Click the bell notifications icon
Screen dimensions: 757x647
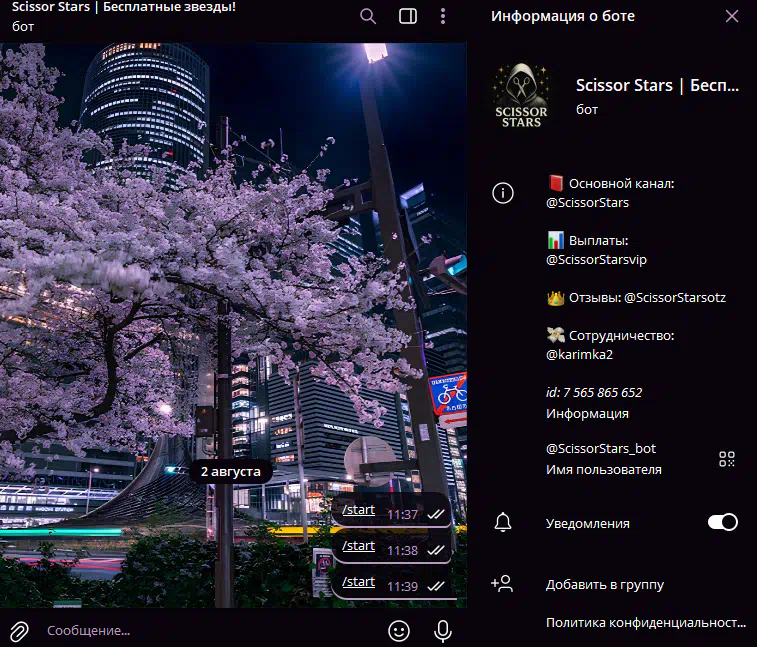click(503, 522)
